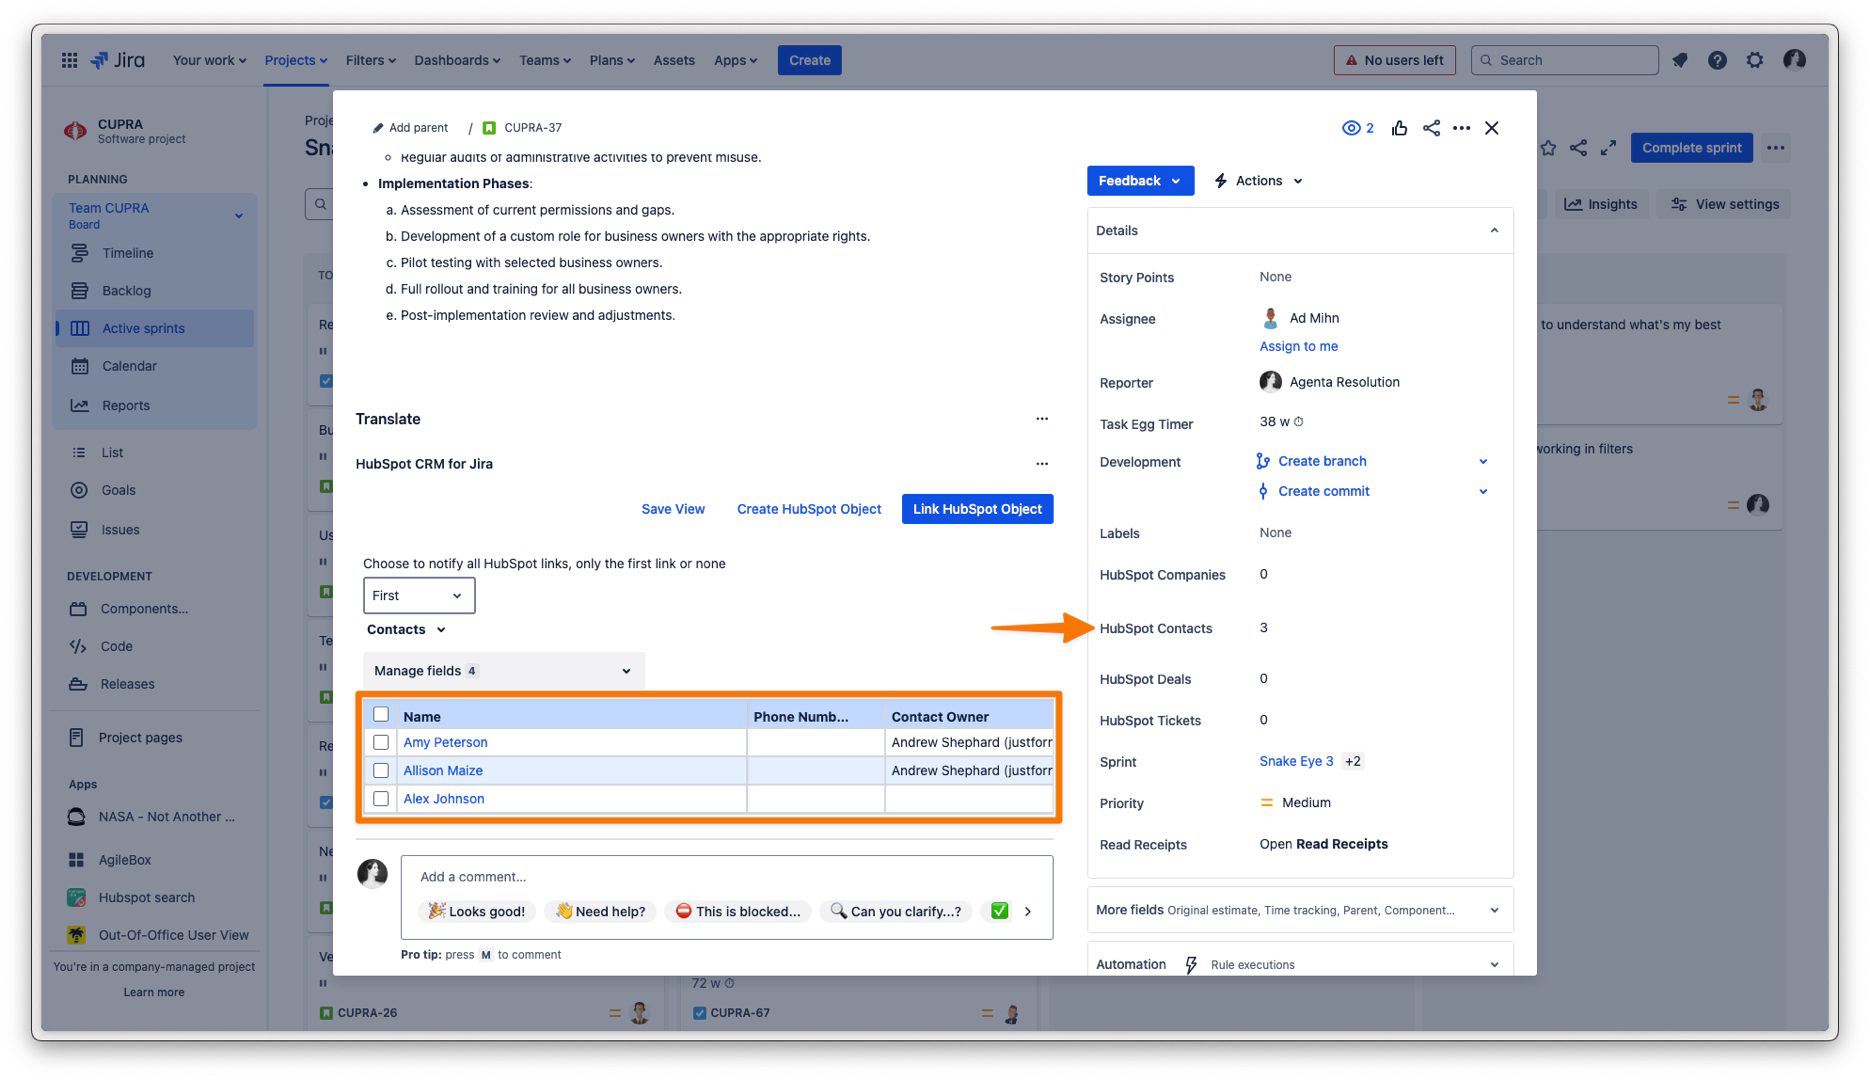Open the settings gear icon

[1755, 60]
